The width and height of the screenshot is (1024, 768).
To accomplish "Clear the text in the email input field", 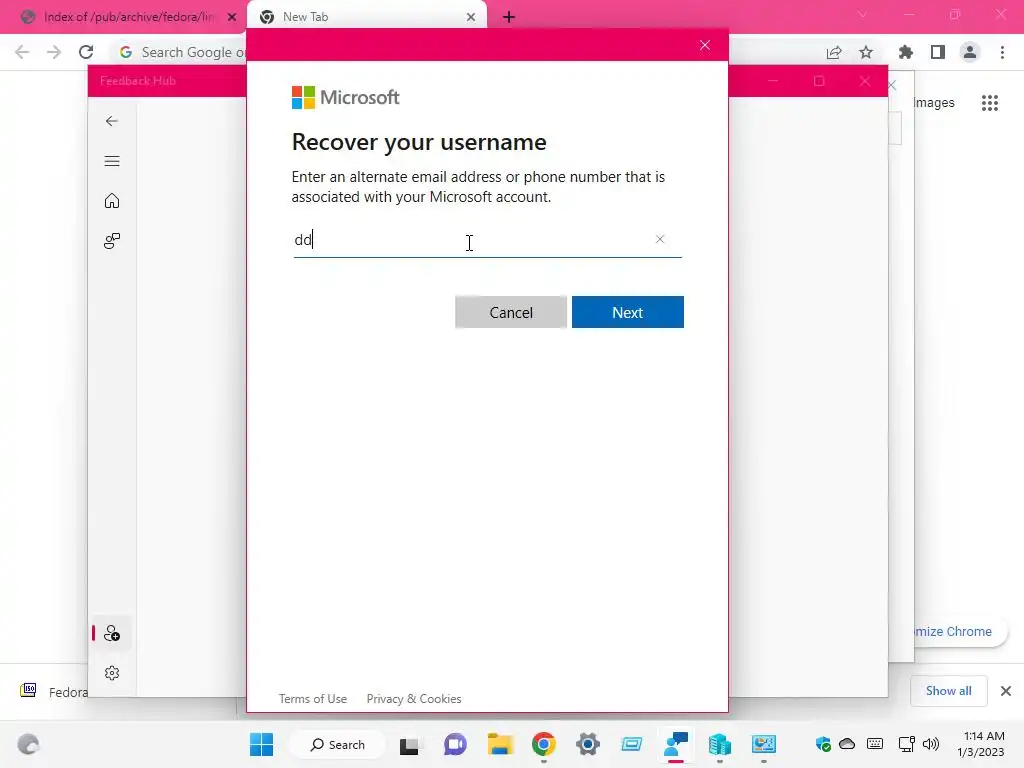I will pyautogui.click(x=660, y=239).
